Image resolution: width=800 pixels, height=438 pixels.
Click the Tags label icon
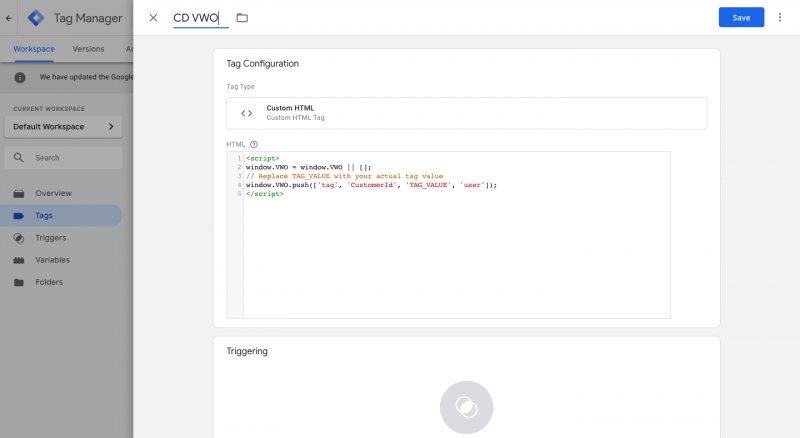pyautogui.click(x=19, y=216)
